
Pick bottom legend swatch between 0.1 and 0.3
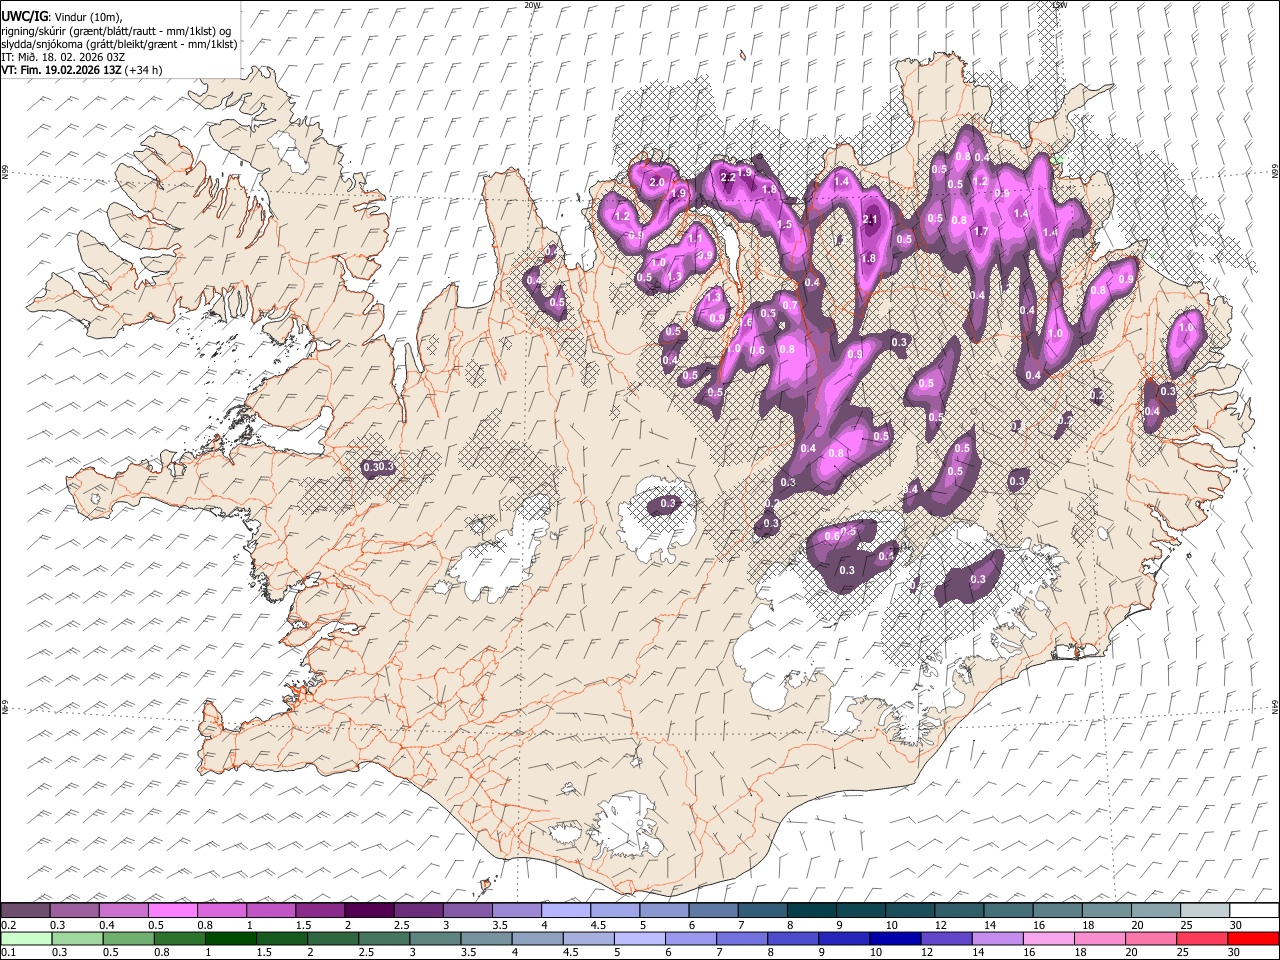point(26,939)
